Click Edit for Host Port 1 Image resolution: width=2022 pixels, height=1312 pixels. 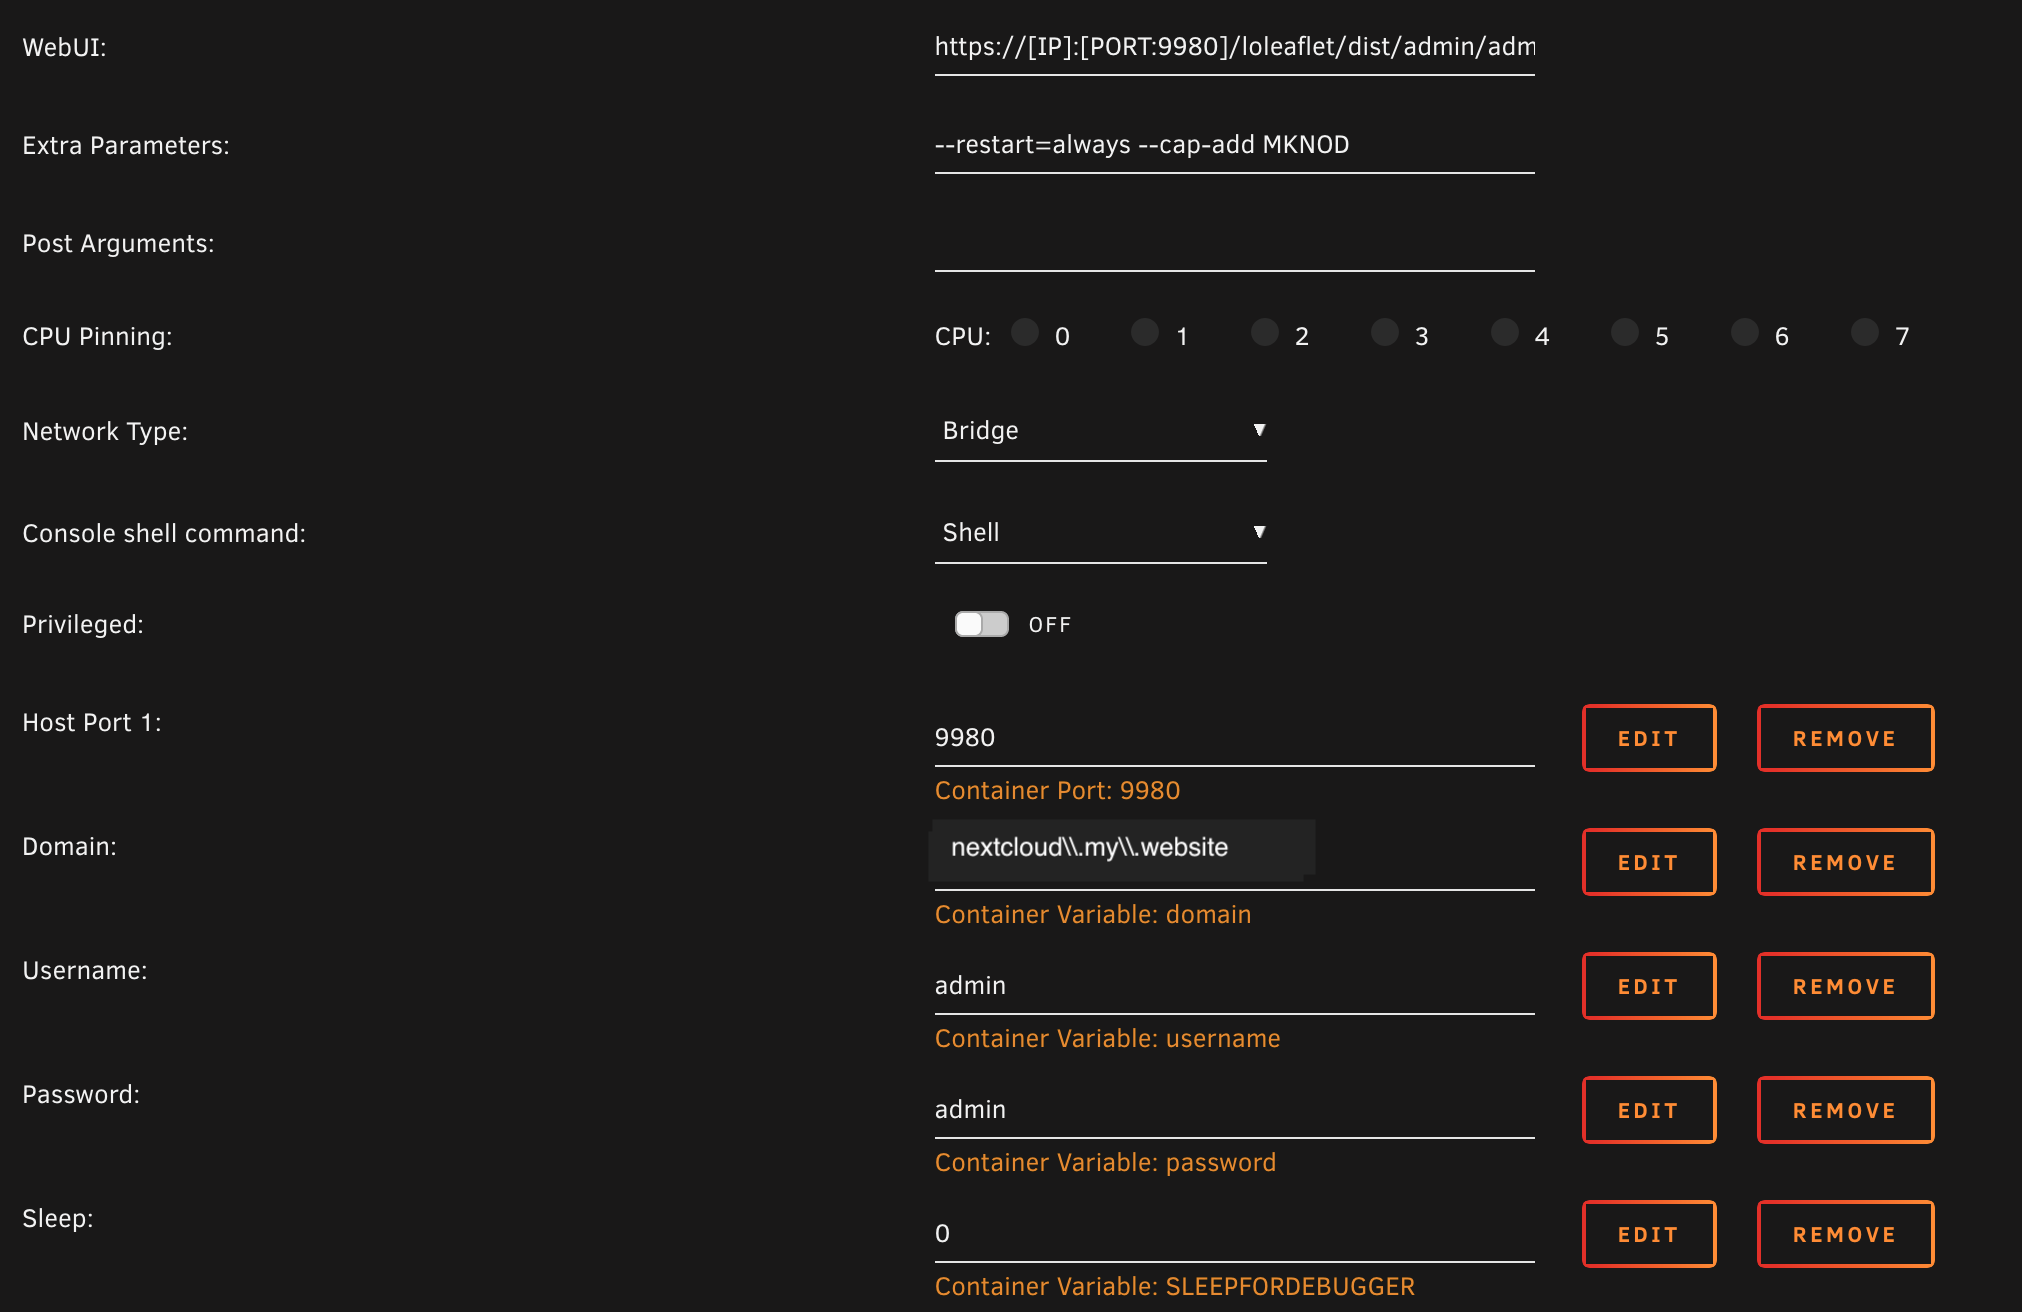pos(1648,738)
